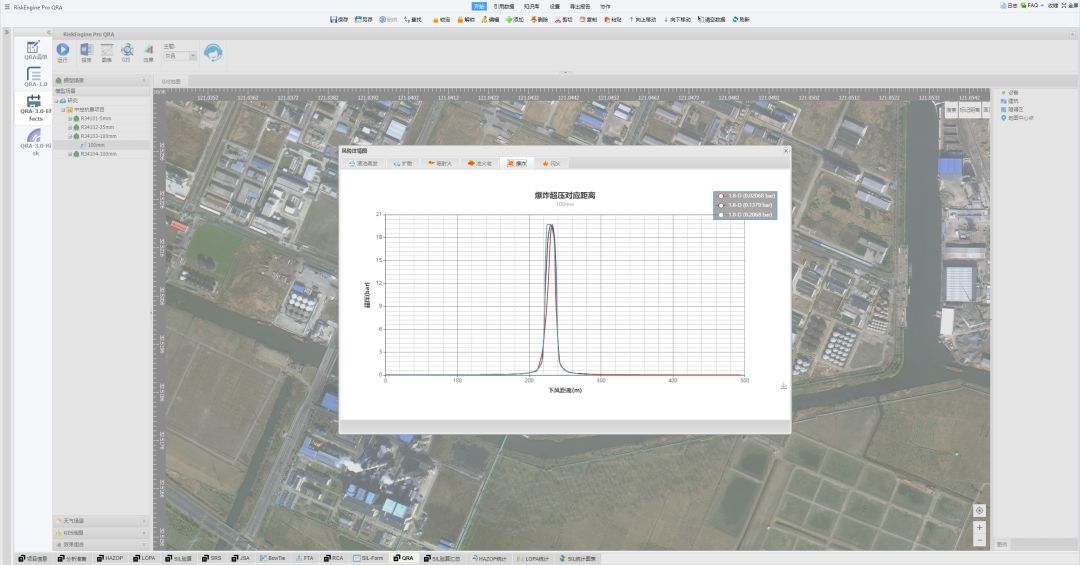This screenshot has width=1080, height=565.
Task: Collapse the R34103-100mm tree node
Action: pyautogui.click(x=70, y=135)
